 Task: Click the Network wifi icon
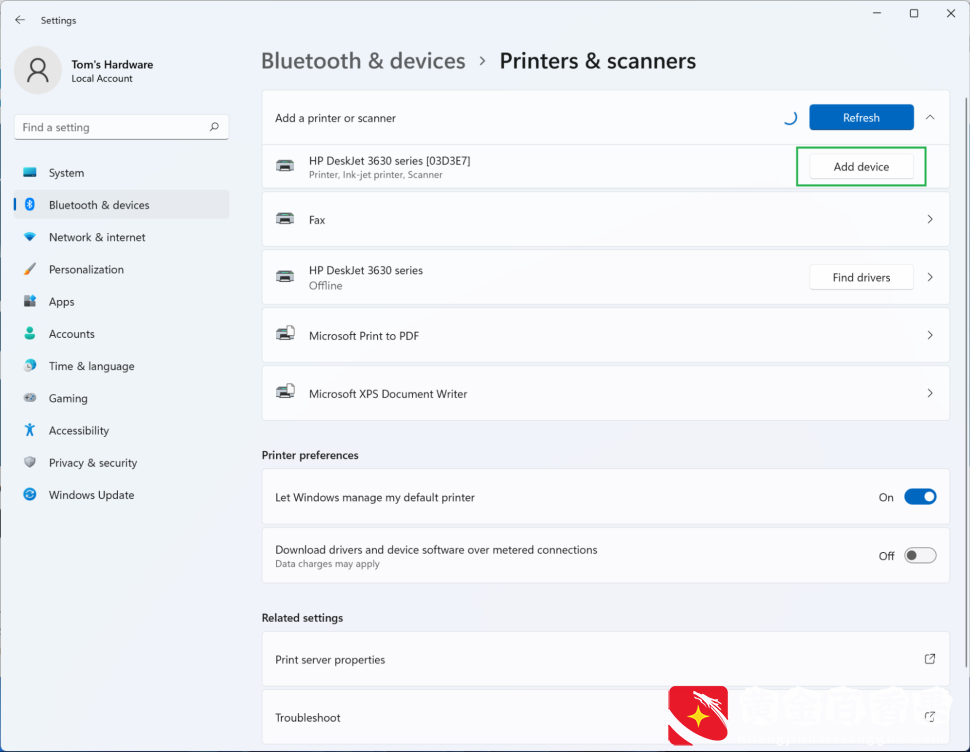(x=30, y=237)
